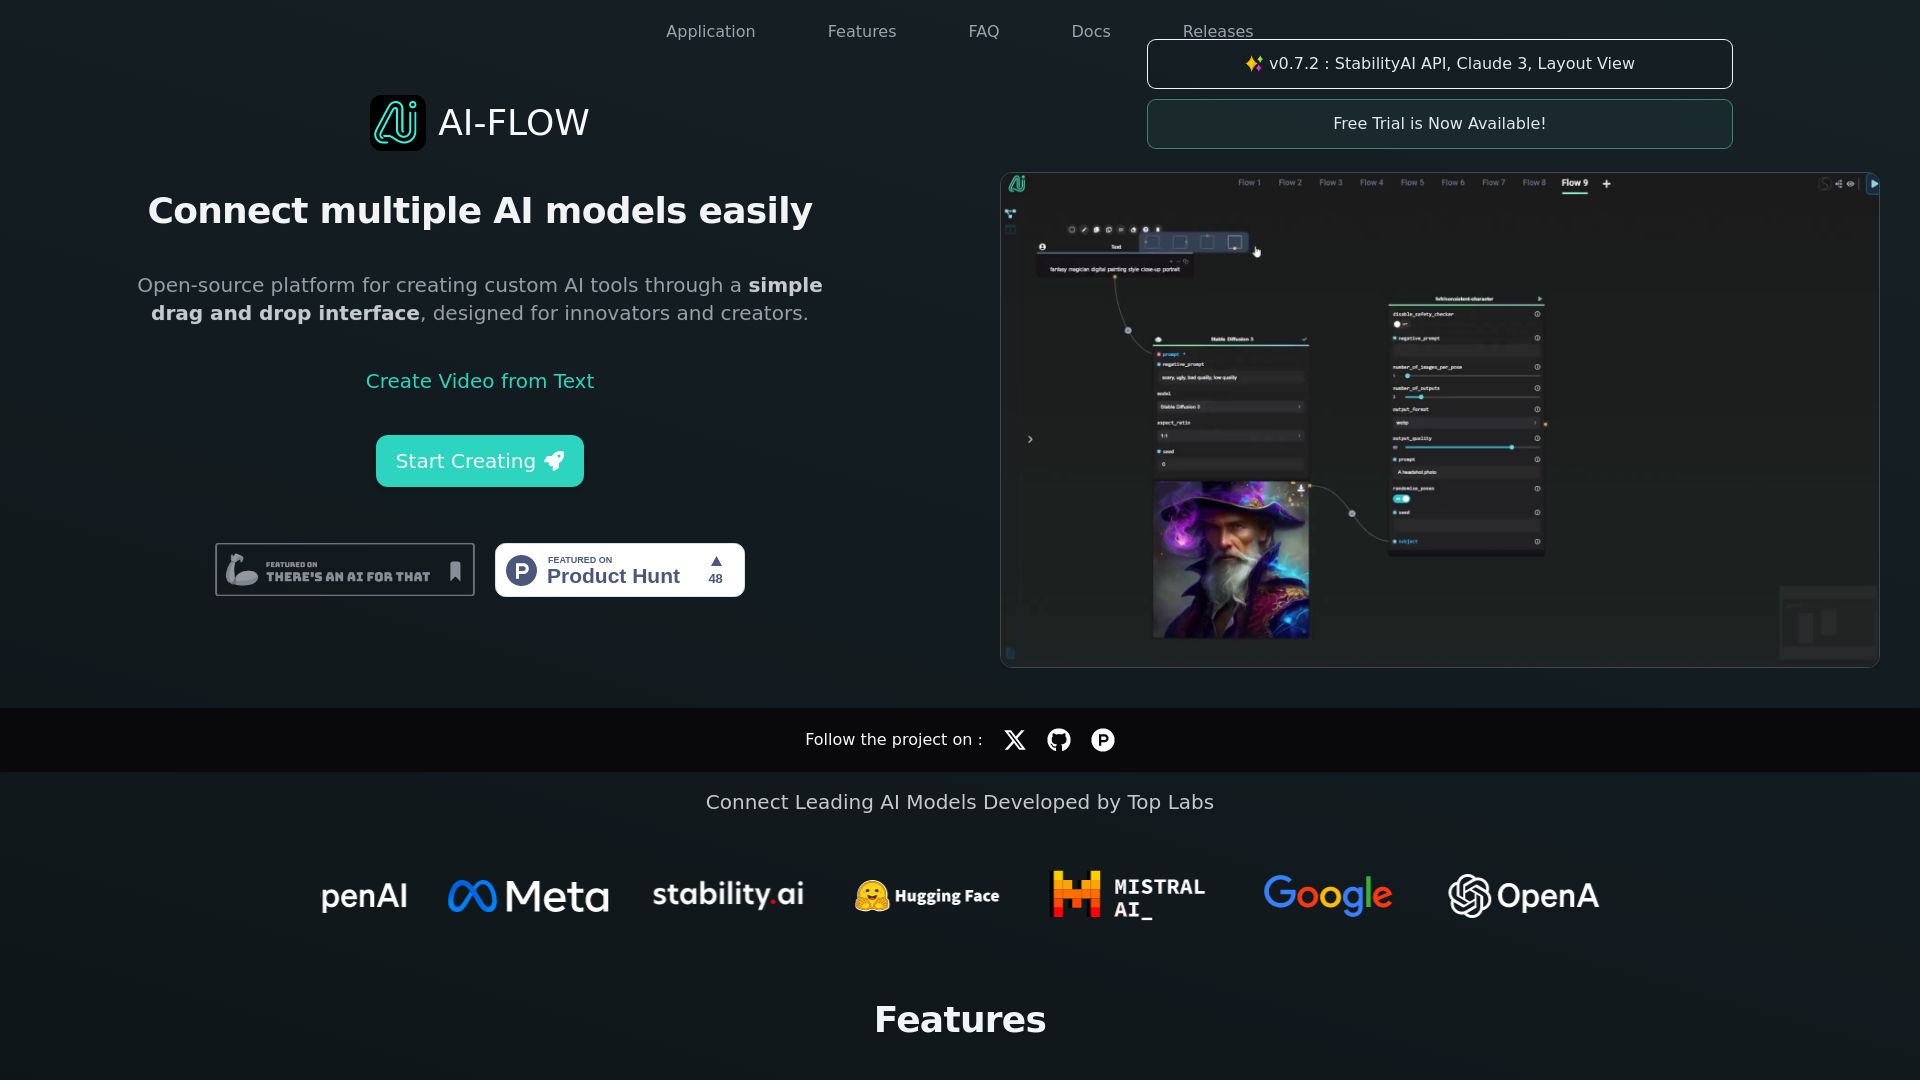Click the Product Hunt featured badge icon

522,570
